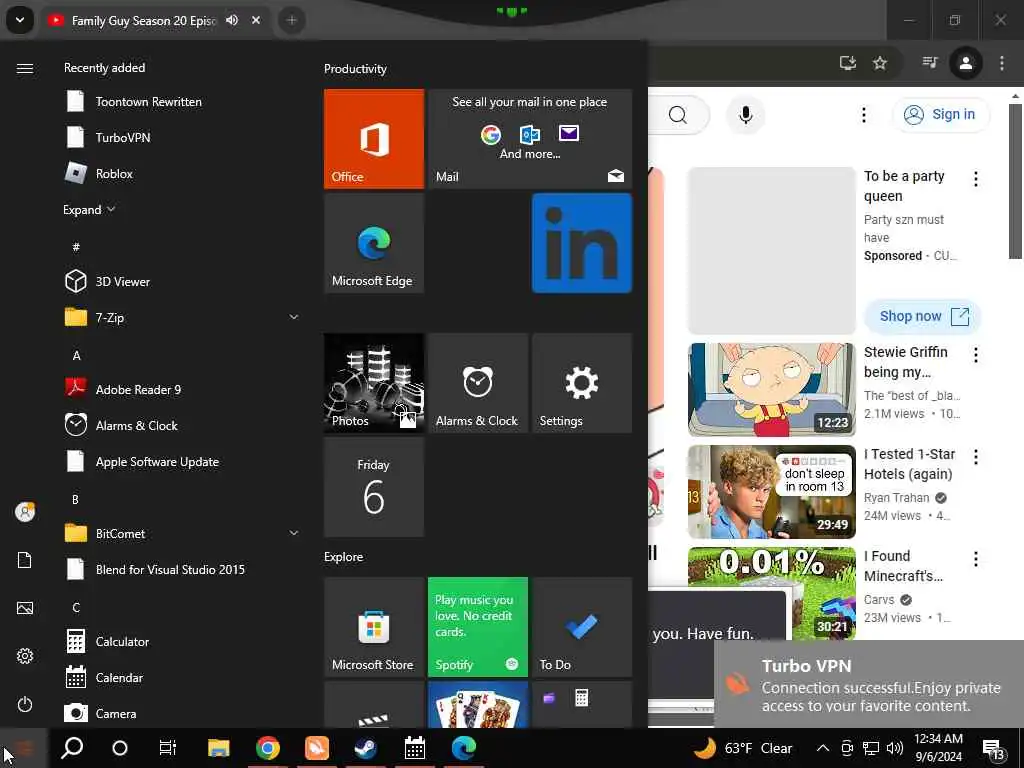This screenshot has width=1024, height=768.
Task: Open Settings gear in Start sidebar
Action: click(25, 656)
